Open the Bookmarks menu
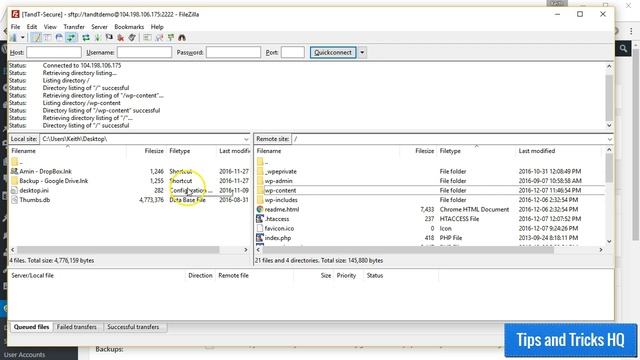The width and height of the screenshot is (640, 360). pyautogui.click(x=129, y=27)
